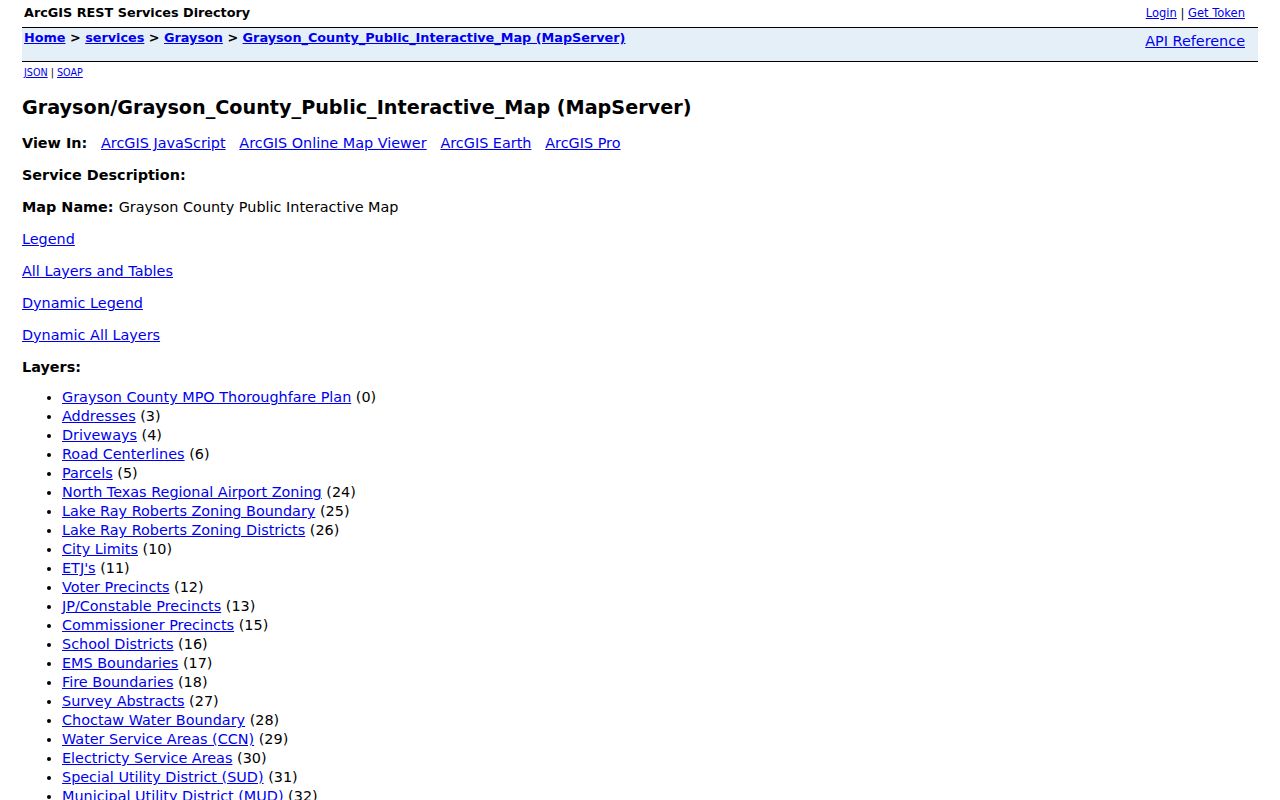Open in ArcGIS Pro
This screenshot has height=800, width=1280.
click(583, 143)
